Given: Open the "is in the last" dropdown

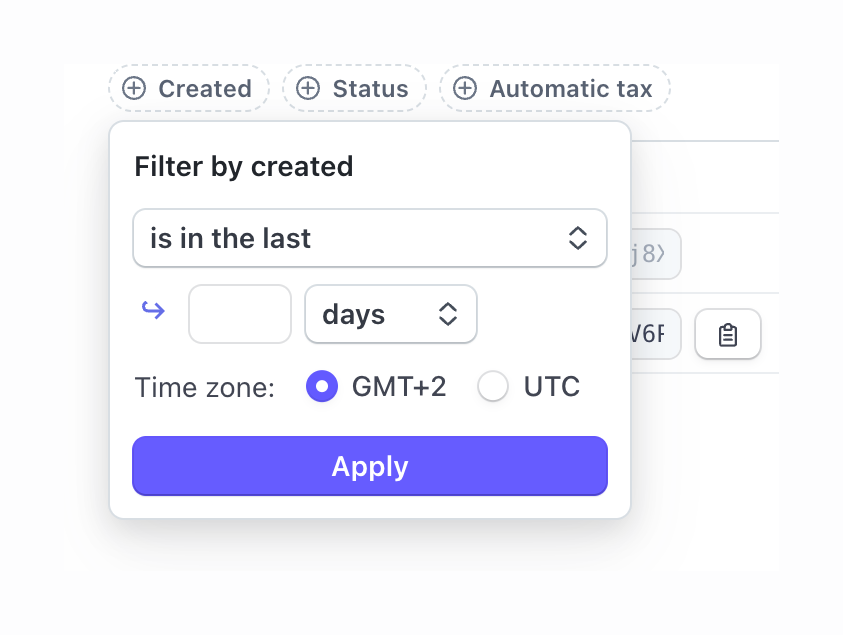Looking at the screenshot, I should coord(370,238).
